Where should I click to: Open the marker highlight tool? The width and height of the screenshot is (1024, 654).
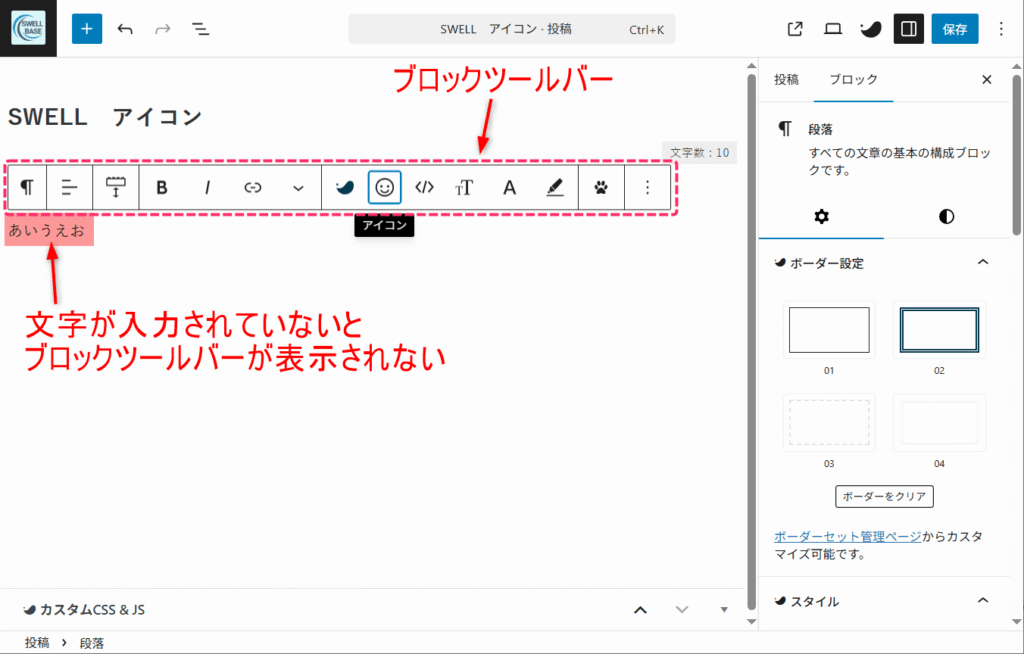tap(554, 188)
